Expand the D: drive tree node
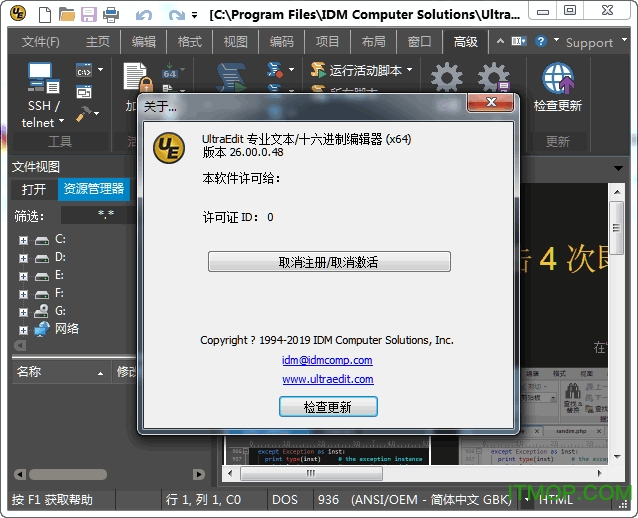The height and width of the screenshot is (518, 638). coord(24,258)
